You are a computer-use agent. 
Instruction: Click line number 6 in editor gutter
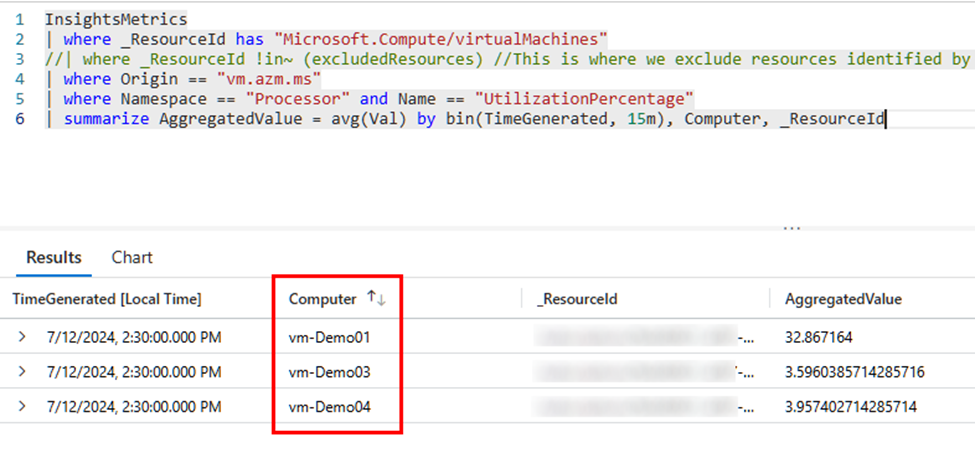[x=20, y=119]
